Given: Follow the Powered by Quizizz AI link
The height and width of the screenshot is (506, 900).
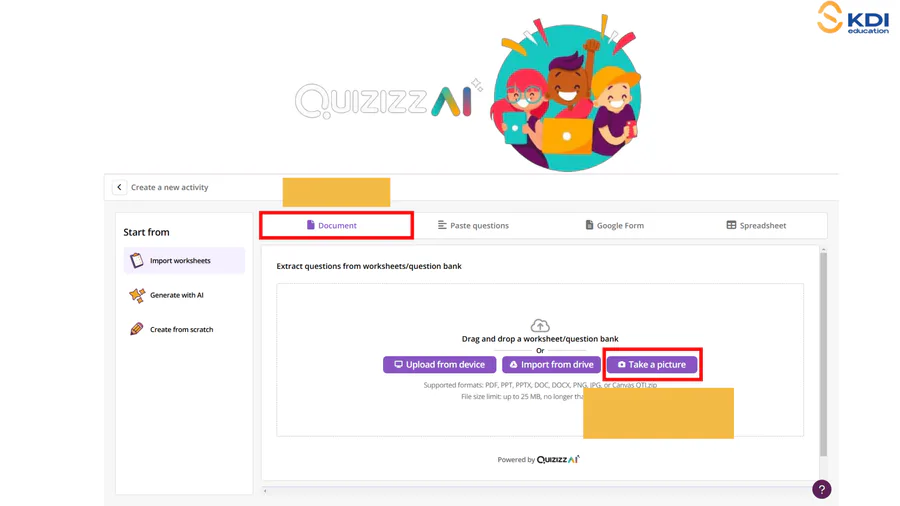Looking at the screenshot, I should pos(539,460).
